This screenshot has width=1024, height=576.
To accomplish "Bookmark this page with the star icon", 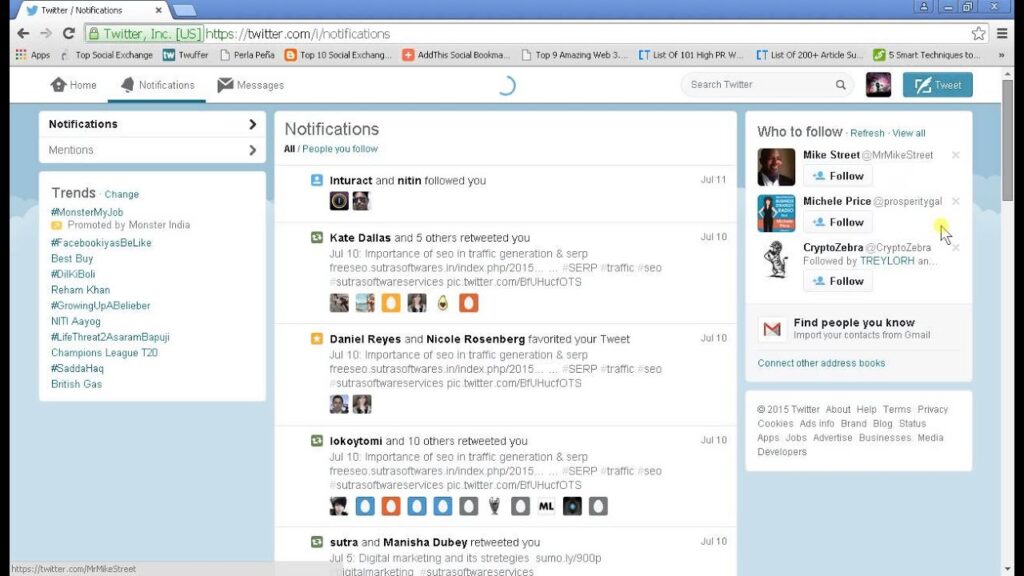I will coord(978,33).
